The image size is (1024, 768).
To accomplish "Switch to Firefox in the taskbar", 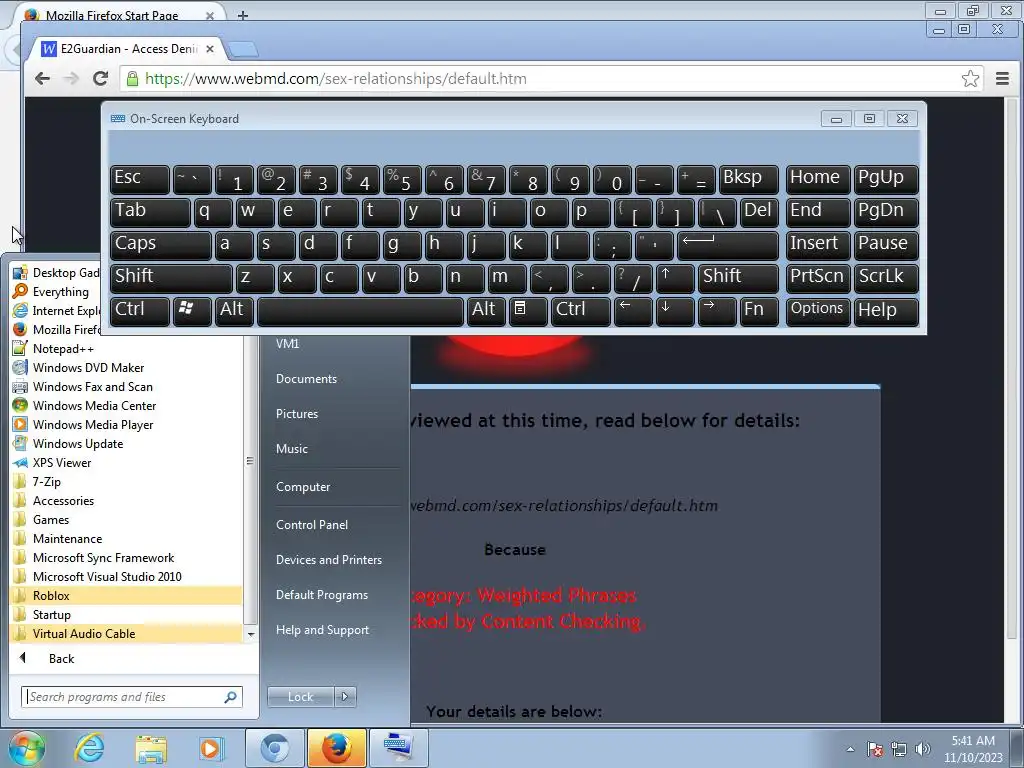I will [336, 748].
